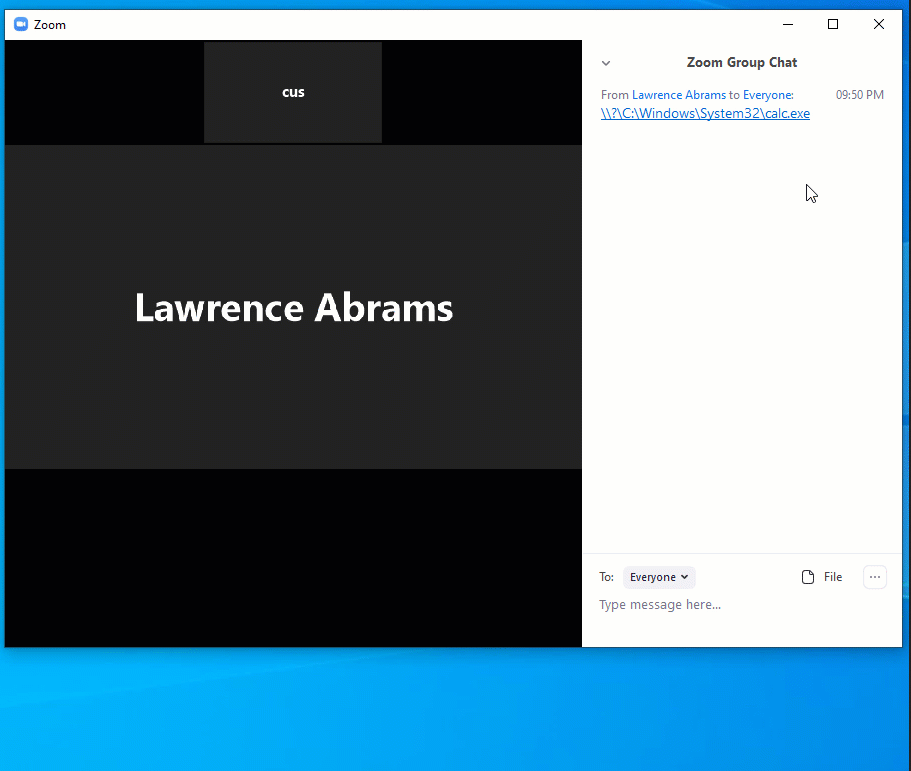This screenshot has width=911, height=771.
Task: Maximize the Zoom window
Action: 833,24
